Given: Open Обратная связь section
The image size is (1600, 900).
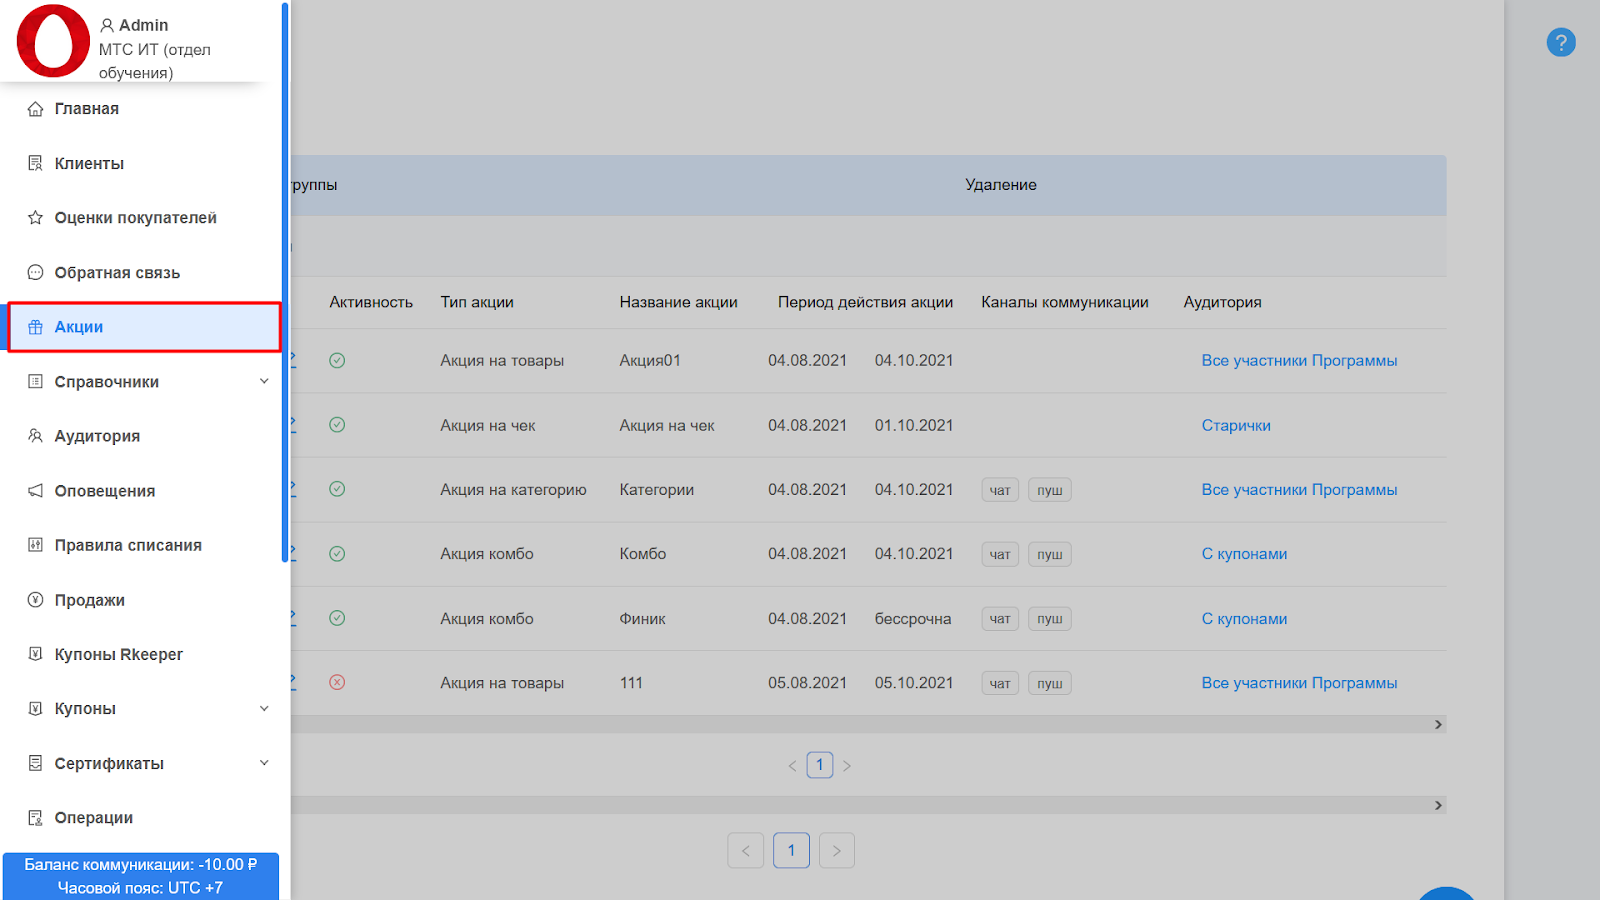Looking at the screenshot, I should (x=117, y=272).
